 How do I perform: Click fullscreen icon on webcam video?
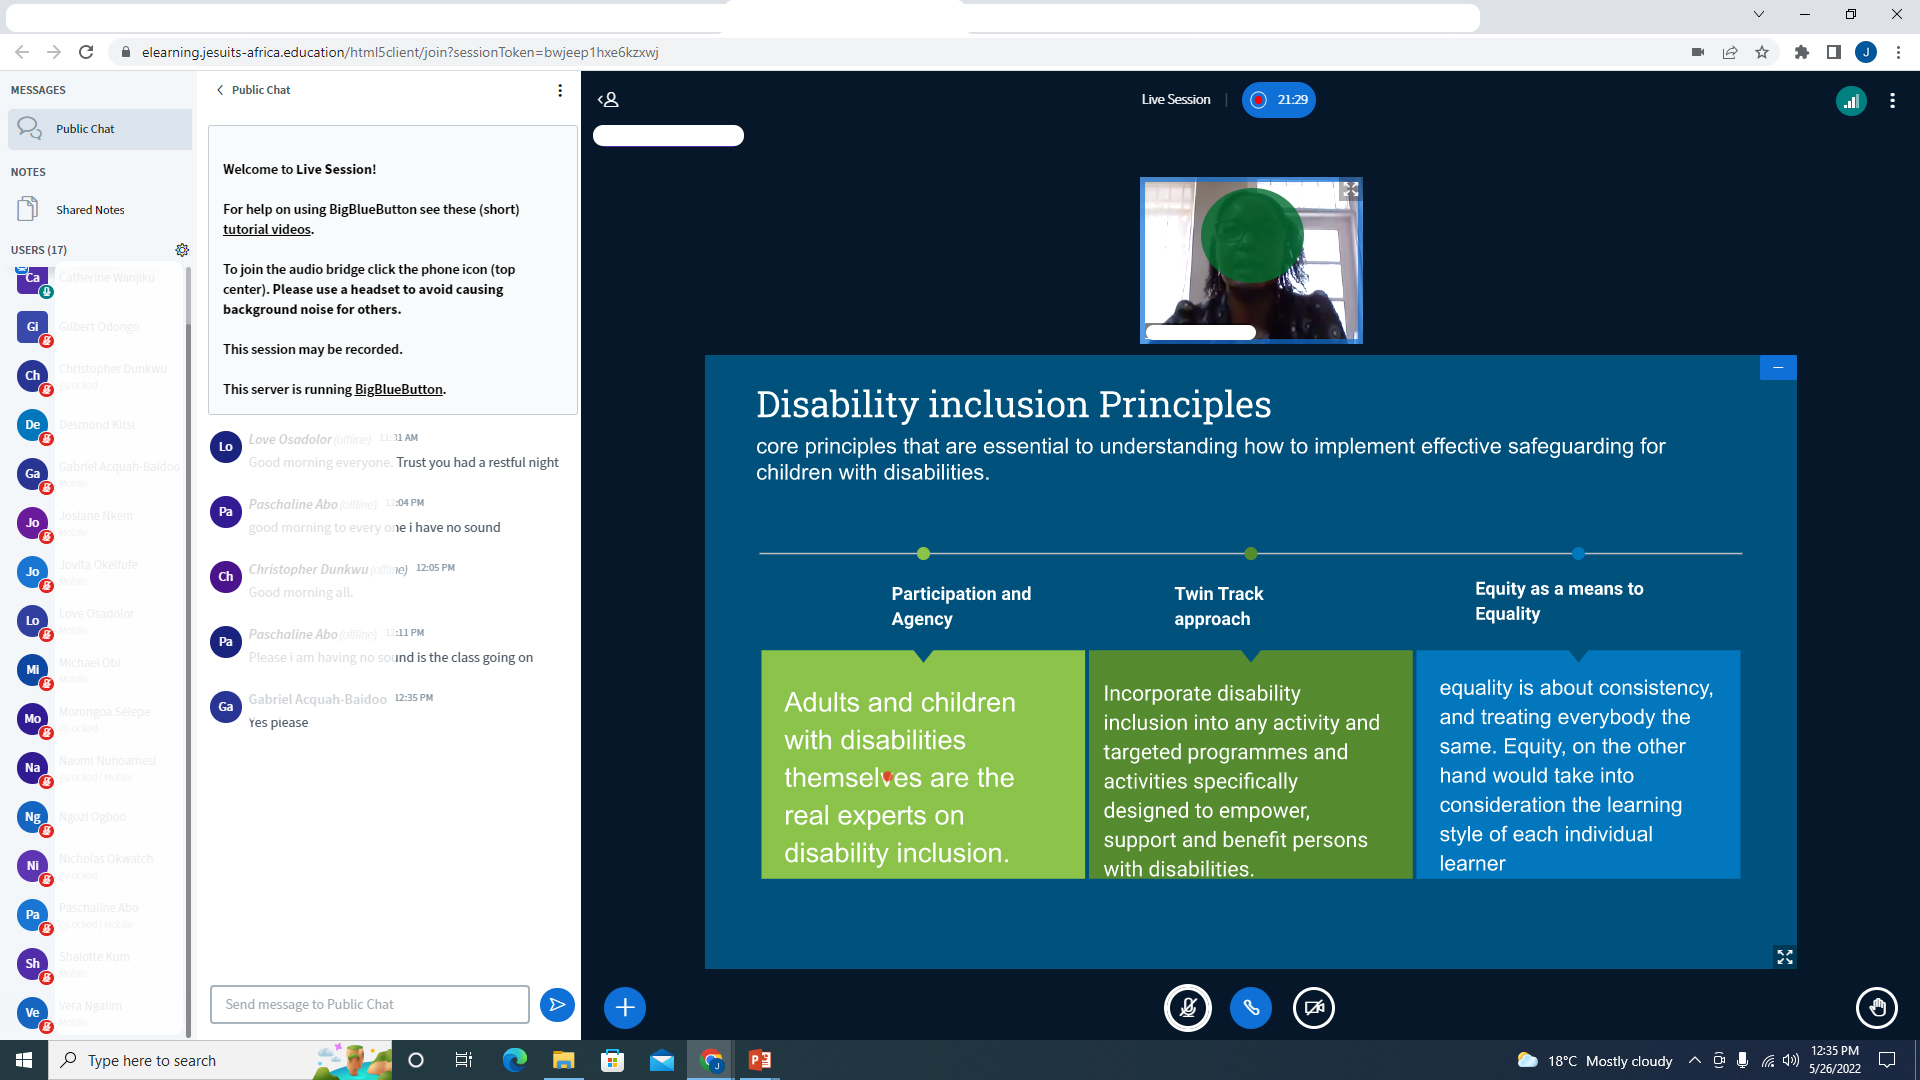[1351, 189]
